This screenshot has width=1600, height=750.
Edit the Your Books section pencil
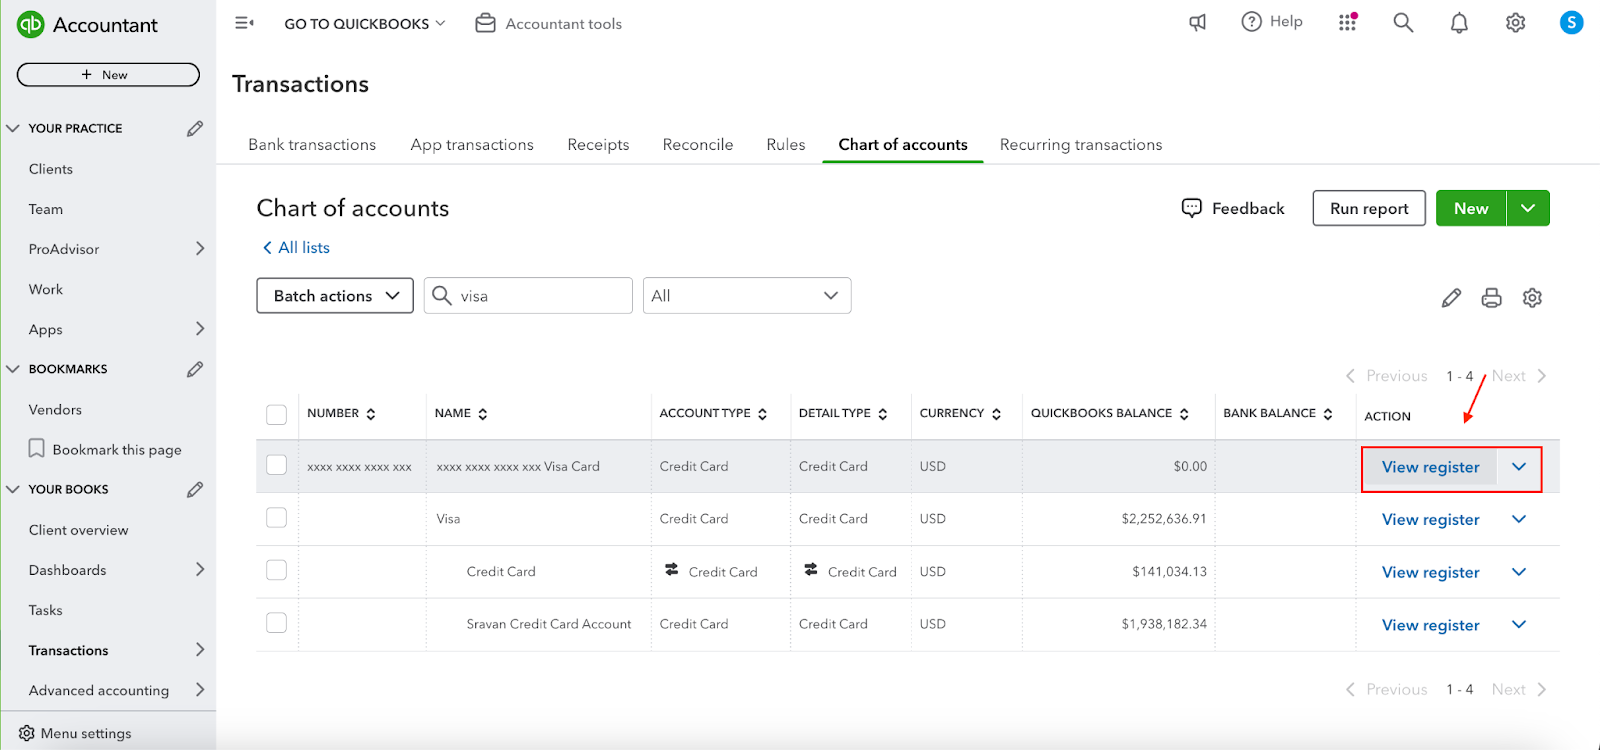pyautogui.click(x=195, y=489)
